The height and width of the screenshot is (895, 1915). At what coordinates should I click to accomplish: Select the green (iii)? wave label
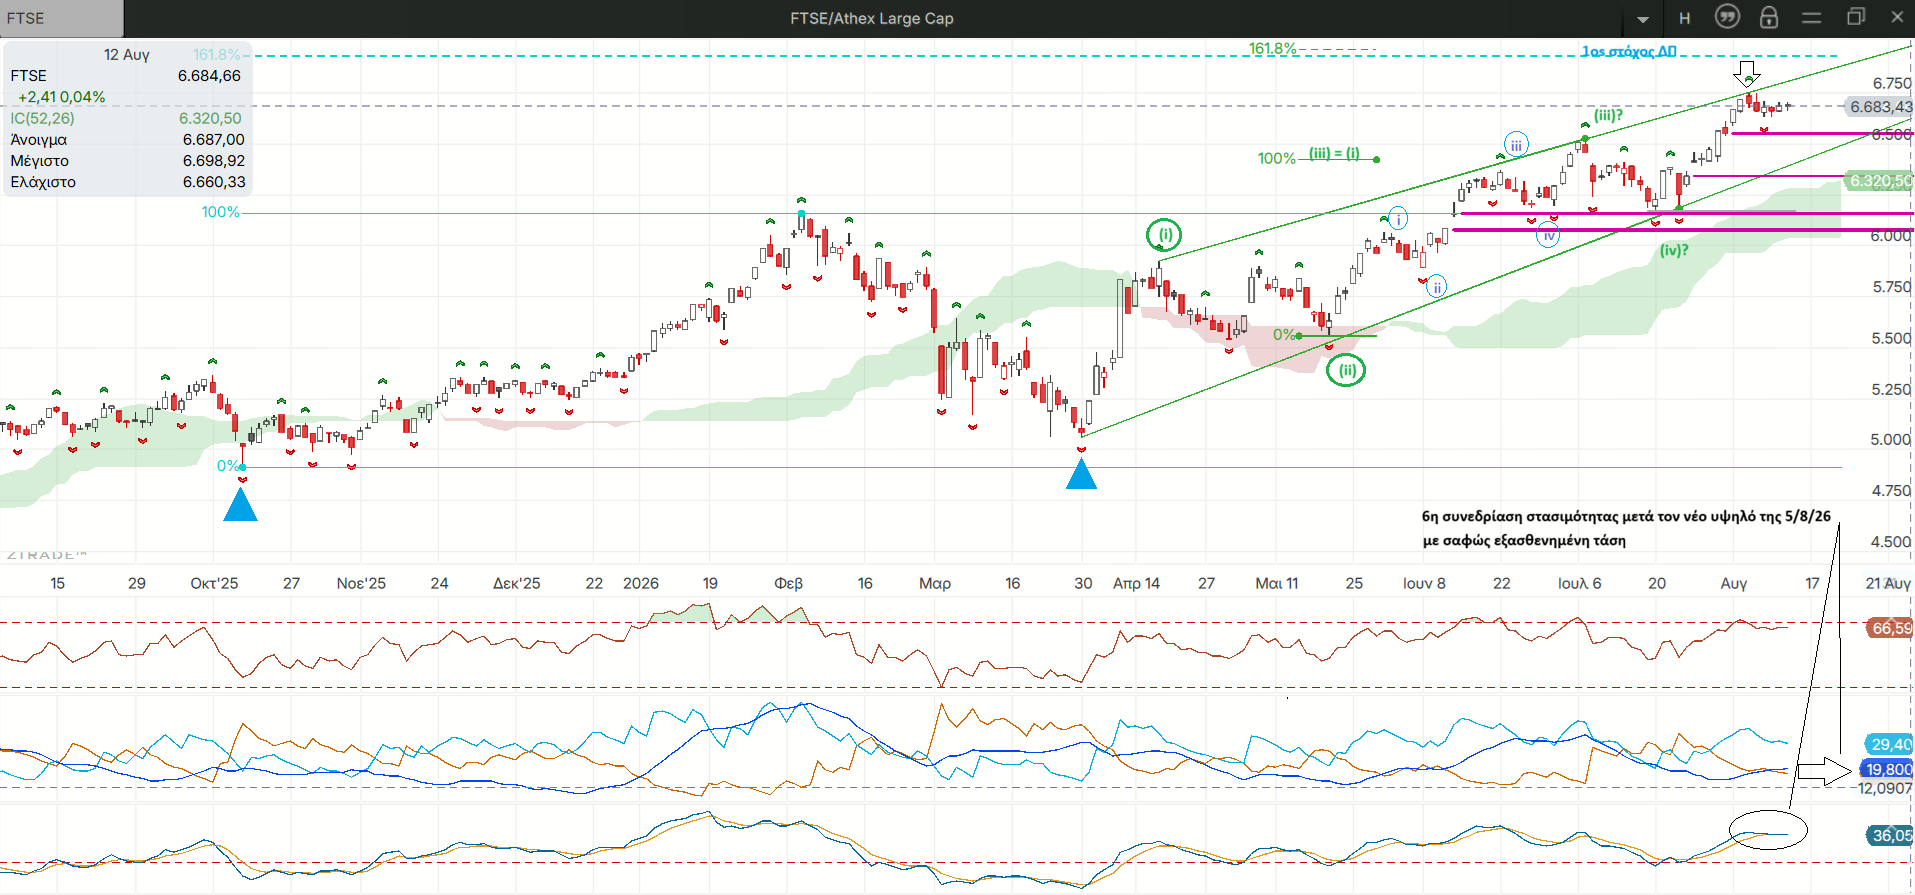[1608, 115]
